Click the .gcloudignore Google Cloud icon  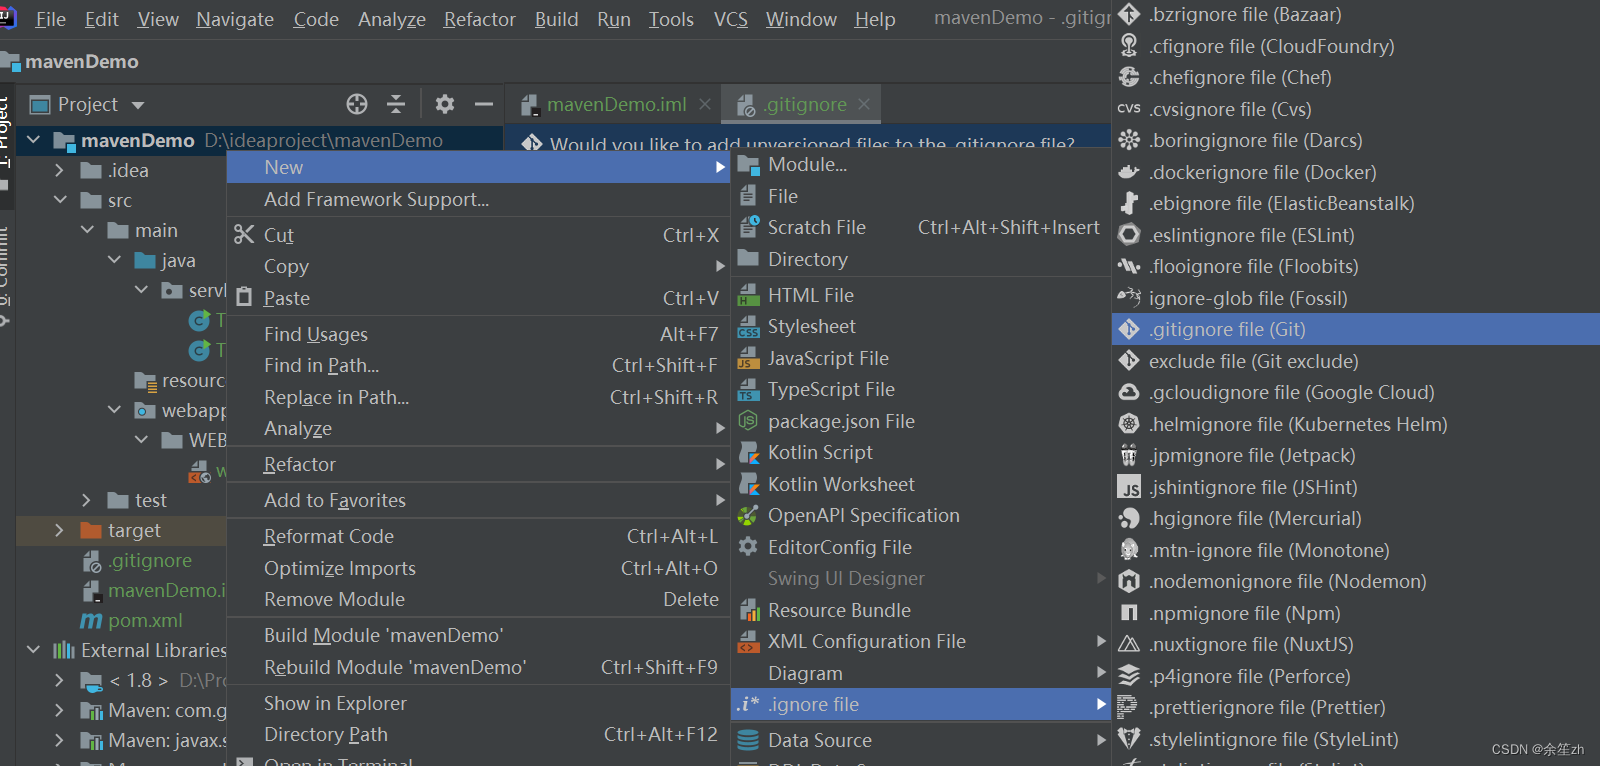coord(1129,392)
